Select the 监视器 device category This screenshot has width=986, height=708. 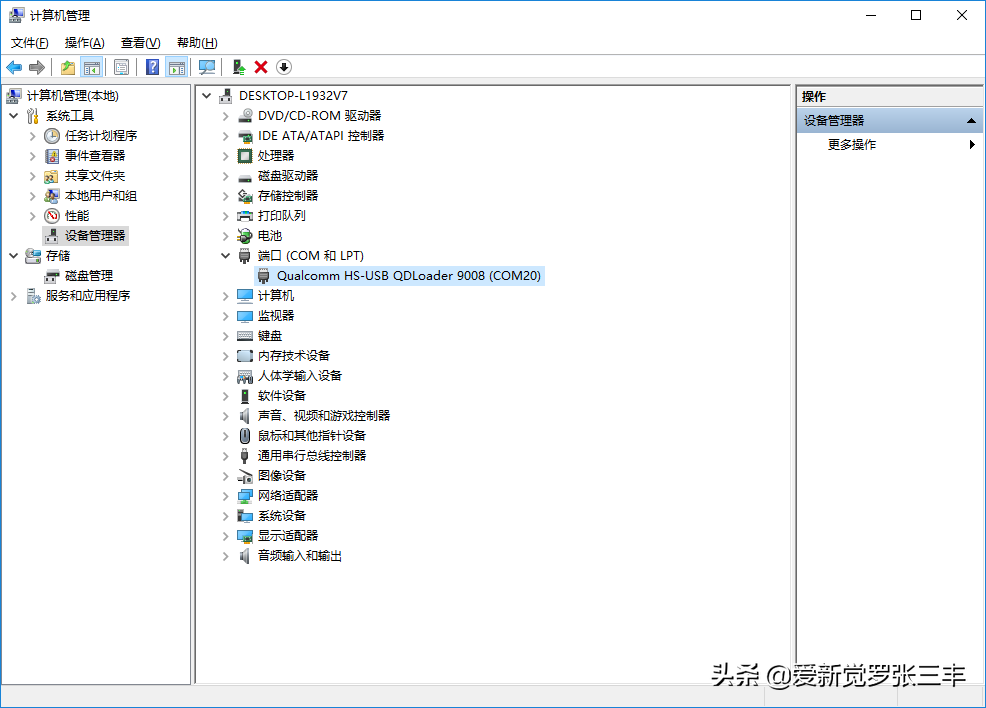pos(275,316)
